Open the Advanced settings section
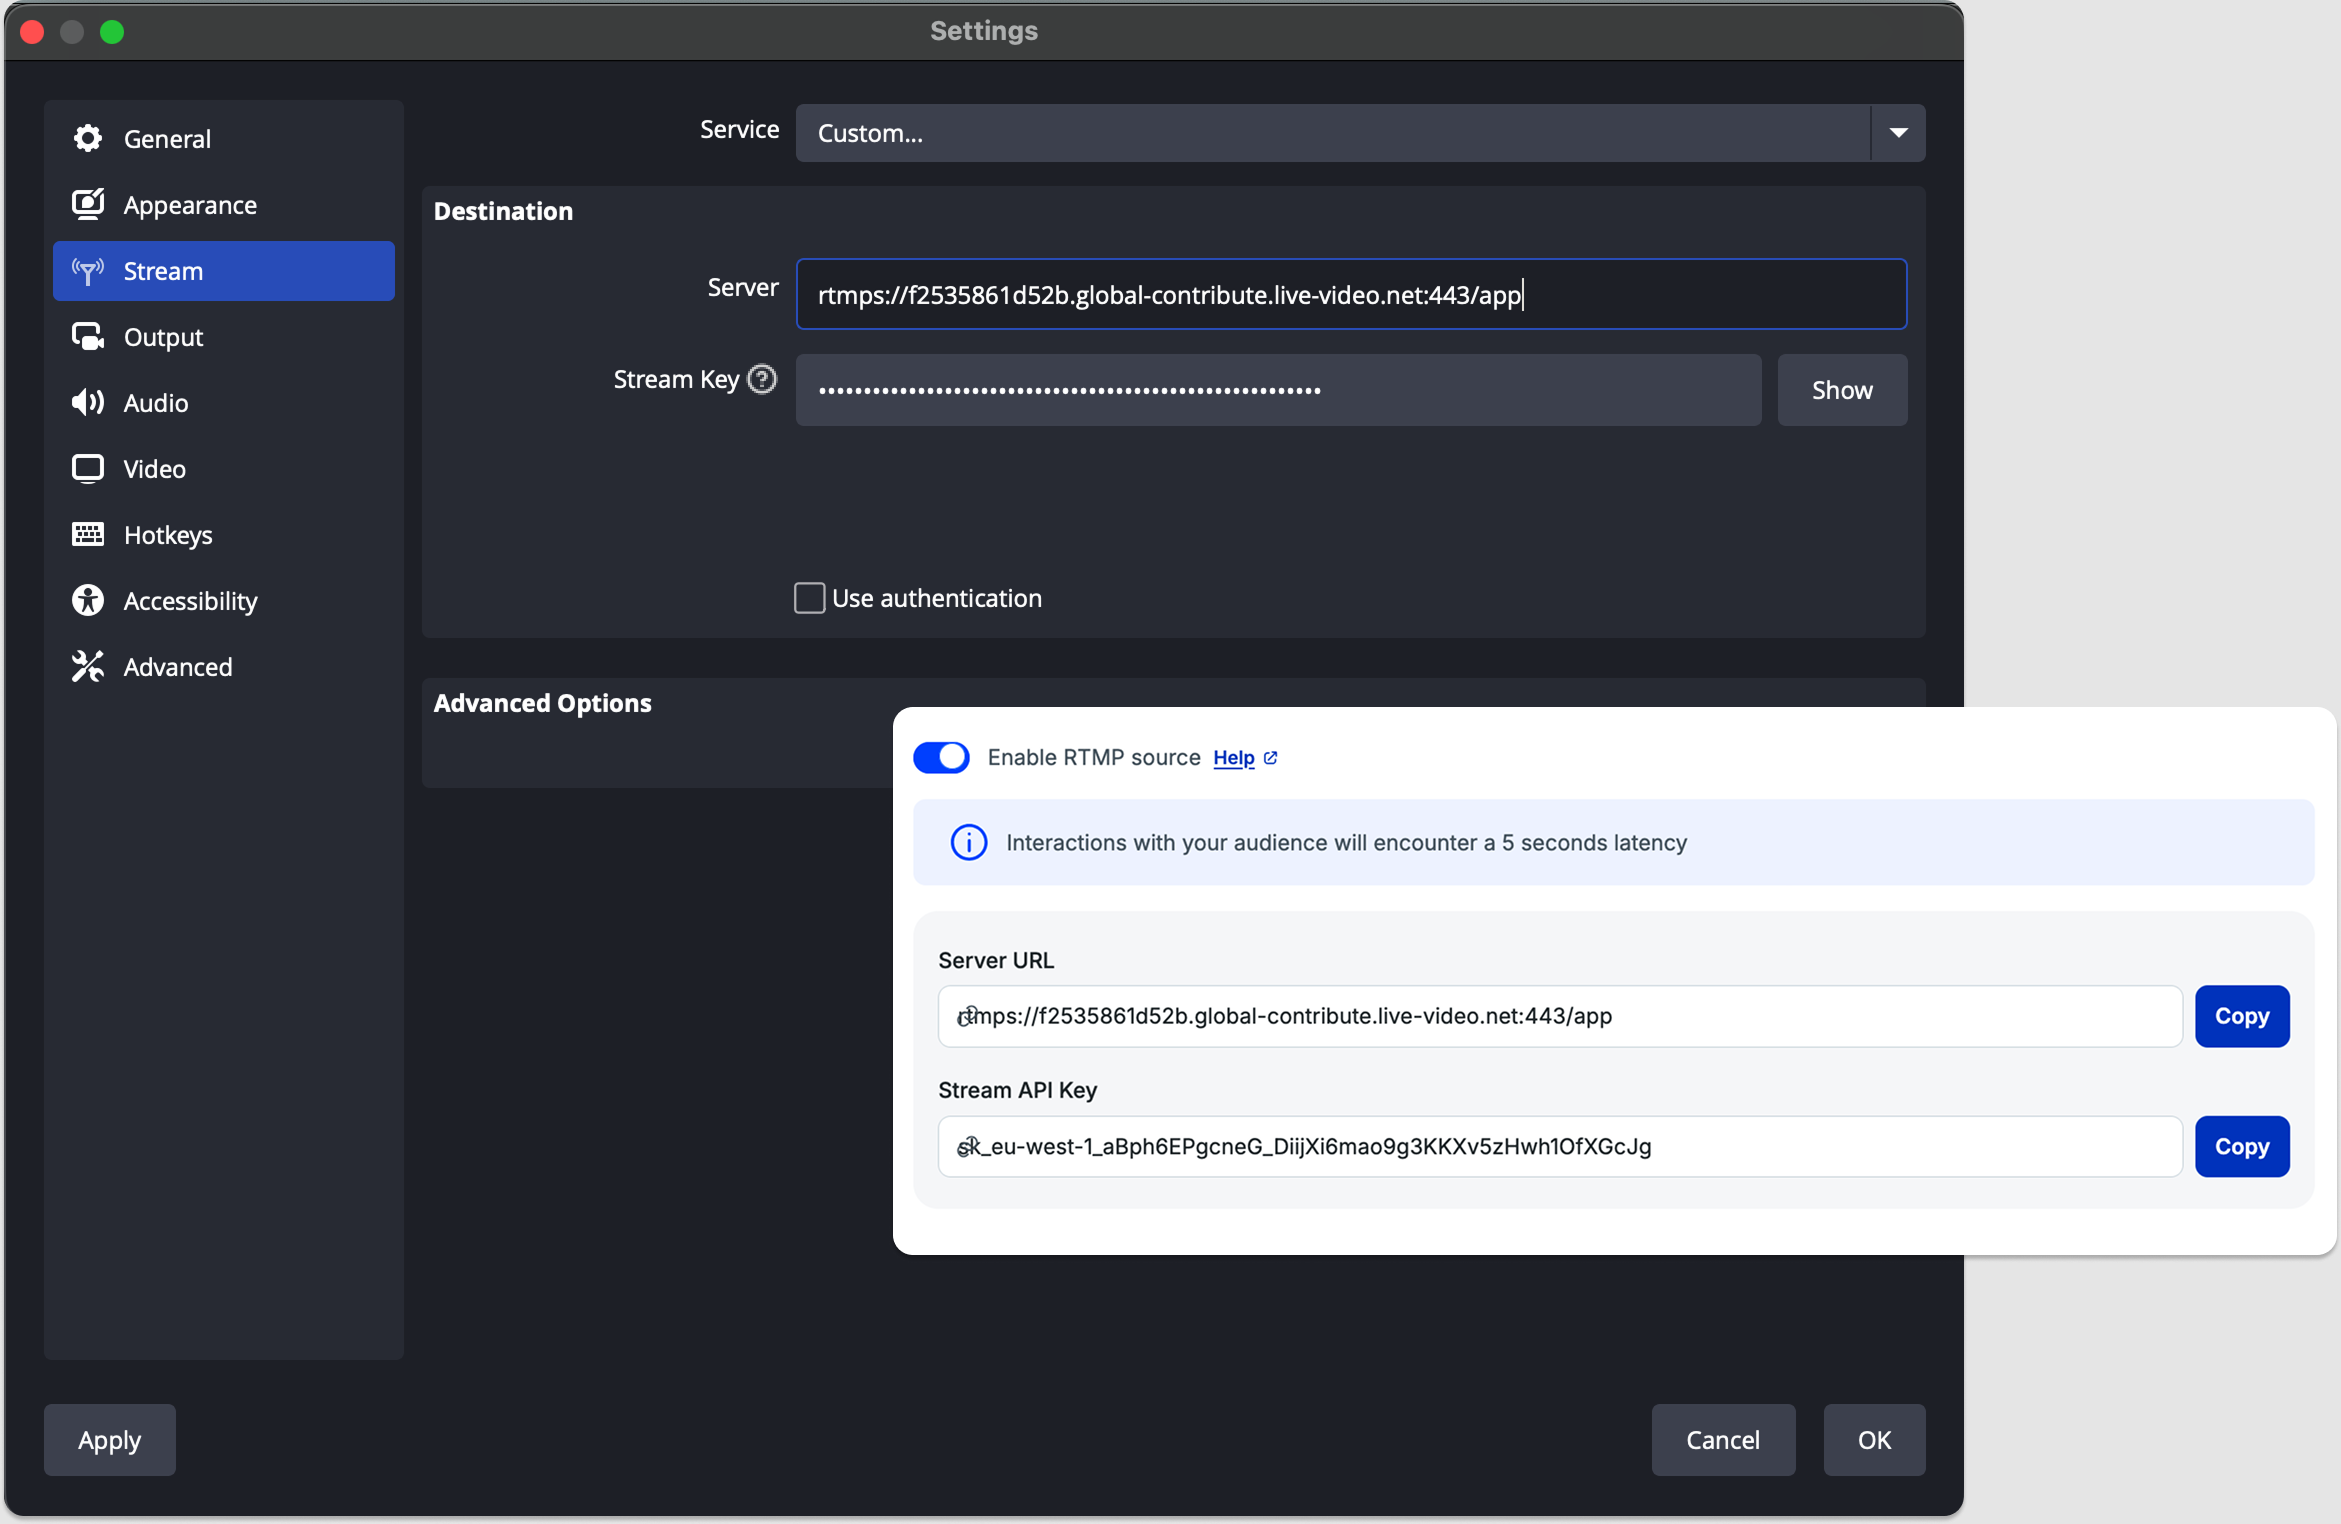Screen dimensions: 2341x1524 coord(177,666)
